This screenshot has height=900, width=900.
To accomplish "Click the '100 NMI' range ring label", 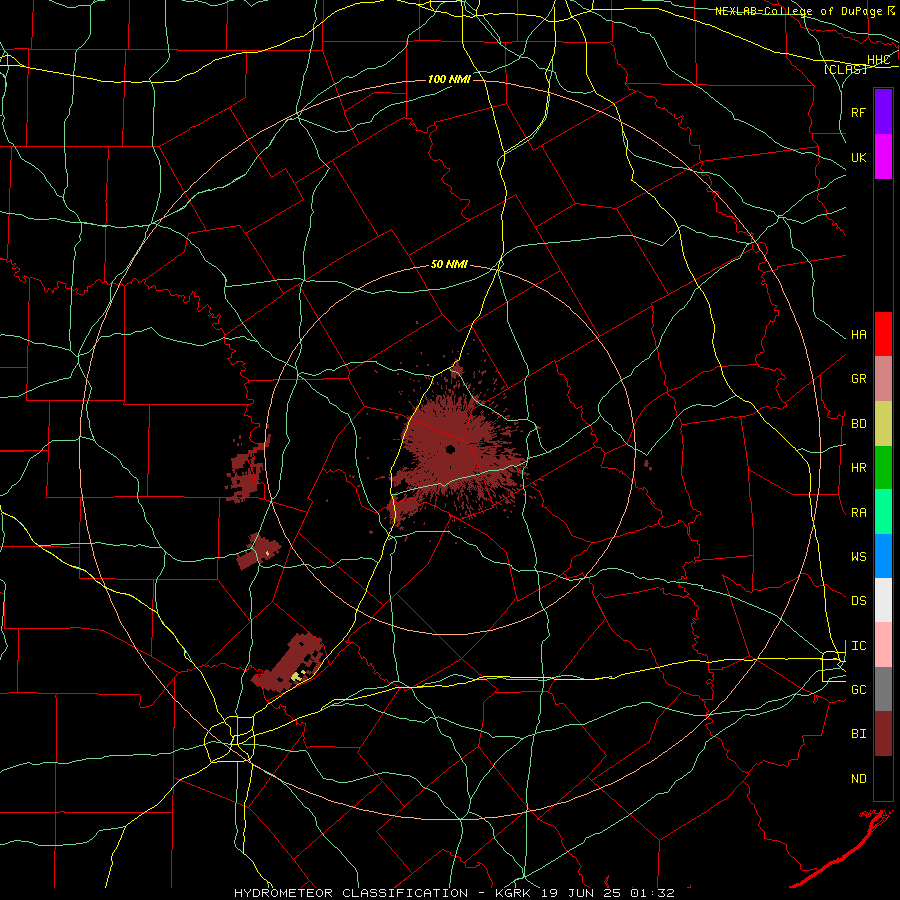I will 449,79.
